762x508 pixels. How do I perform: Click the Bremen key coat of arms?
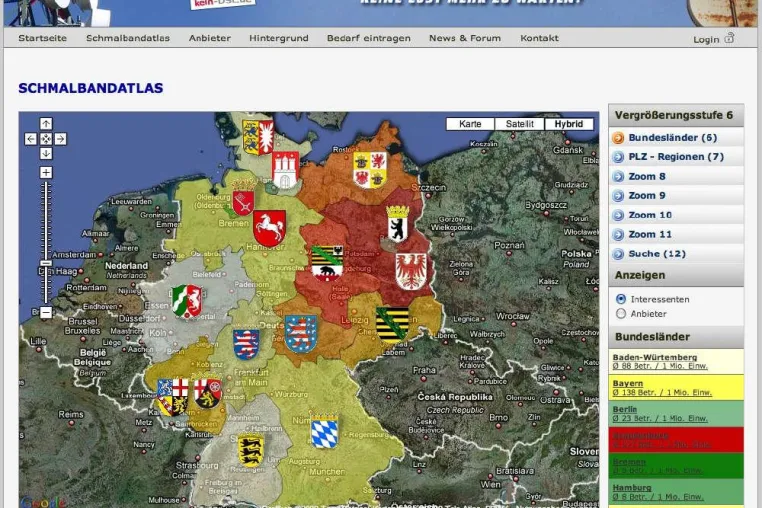coord(243,198)
